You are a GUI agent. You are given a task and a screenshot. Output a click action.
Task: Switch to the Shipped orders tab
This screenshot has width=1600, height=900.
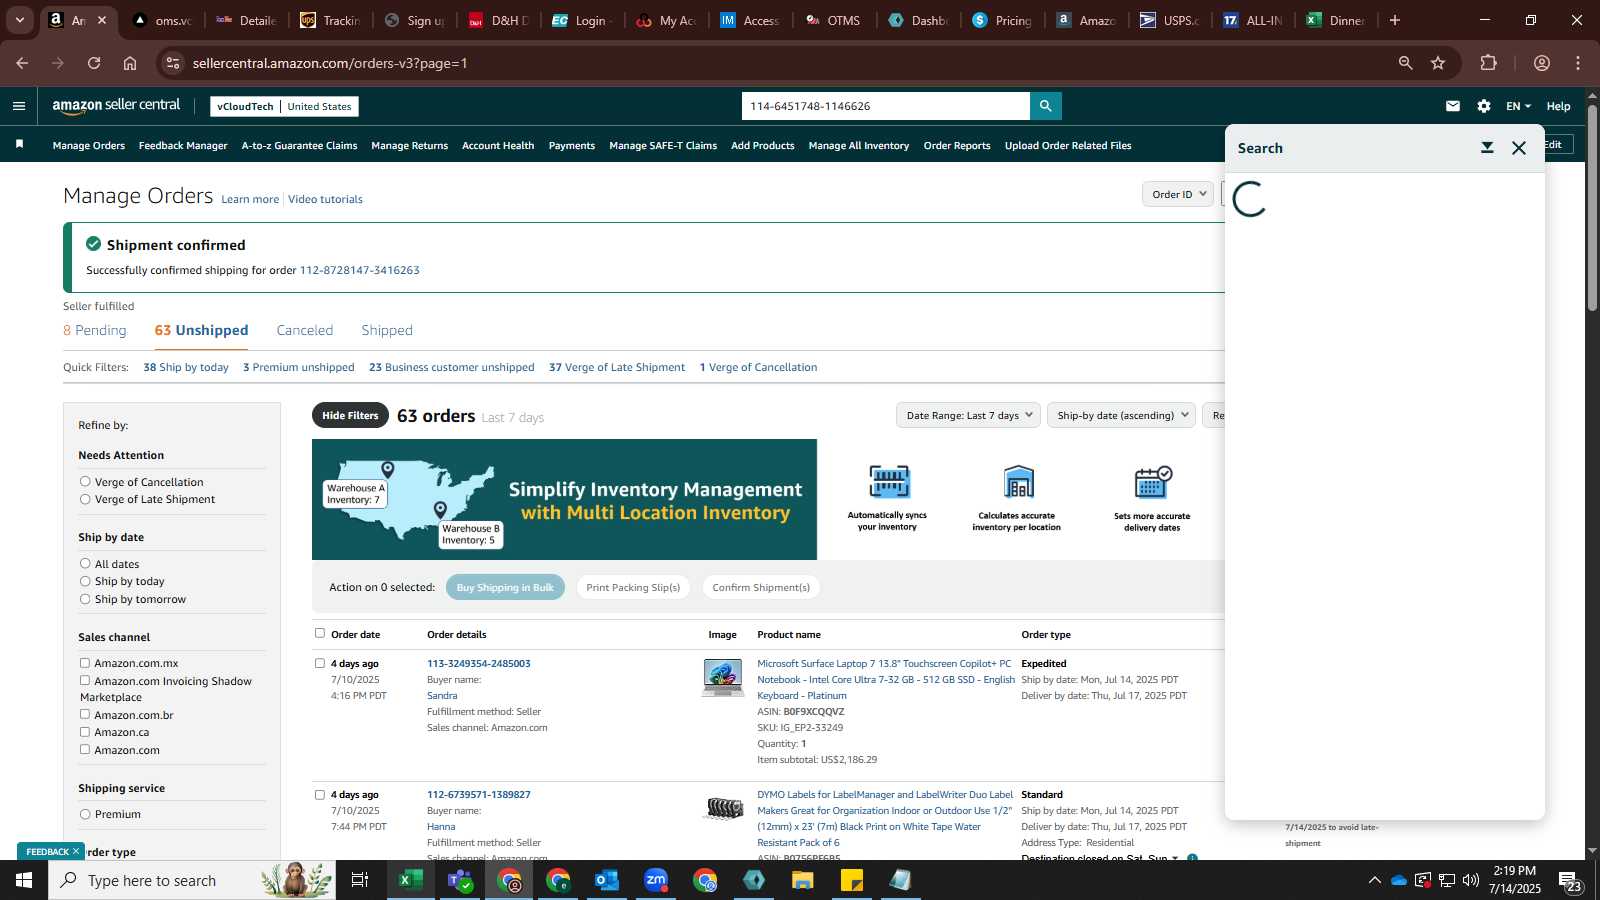(387, 330)
